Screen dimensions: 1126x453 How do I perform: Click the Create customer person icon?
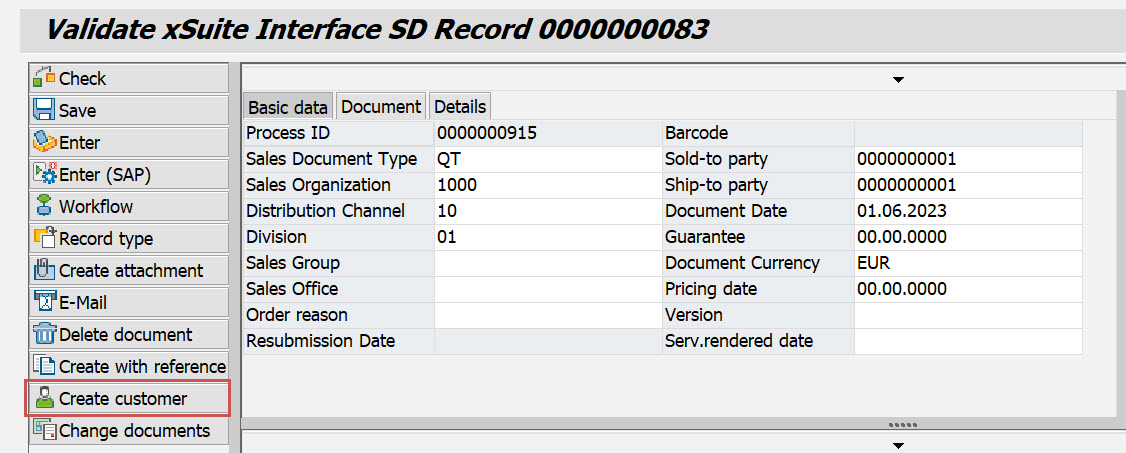tap(45, 398)
